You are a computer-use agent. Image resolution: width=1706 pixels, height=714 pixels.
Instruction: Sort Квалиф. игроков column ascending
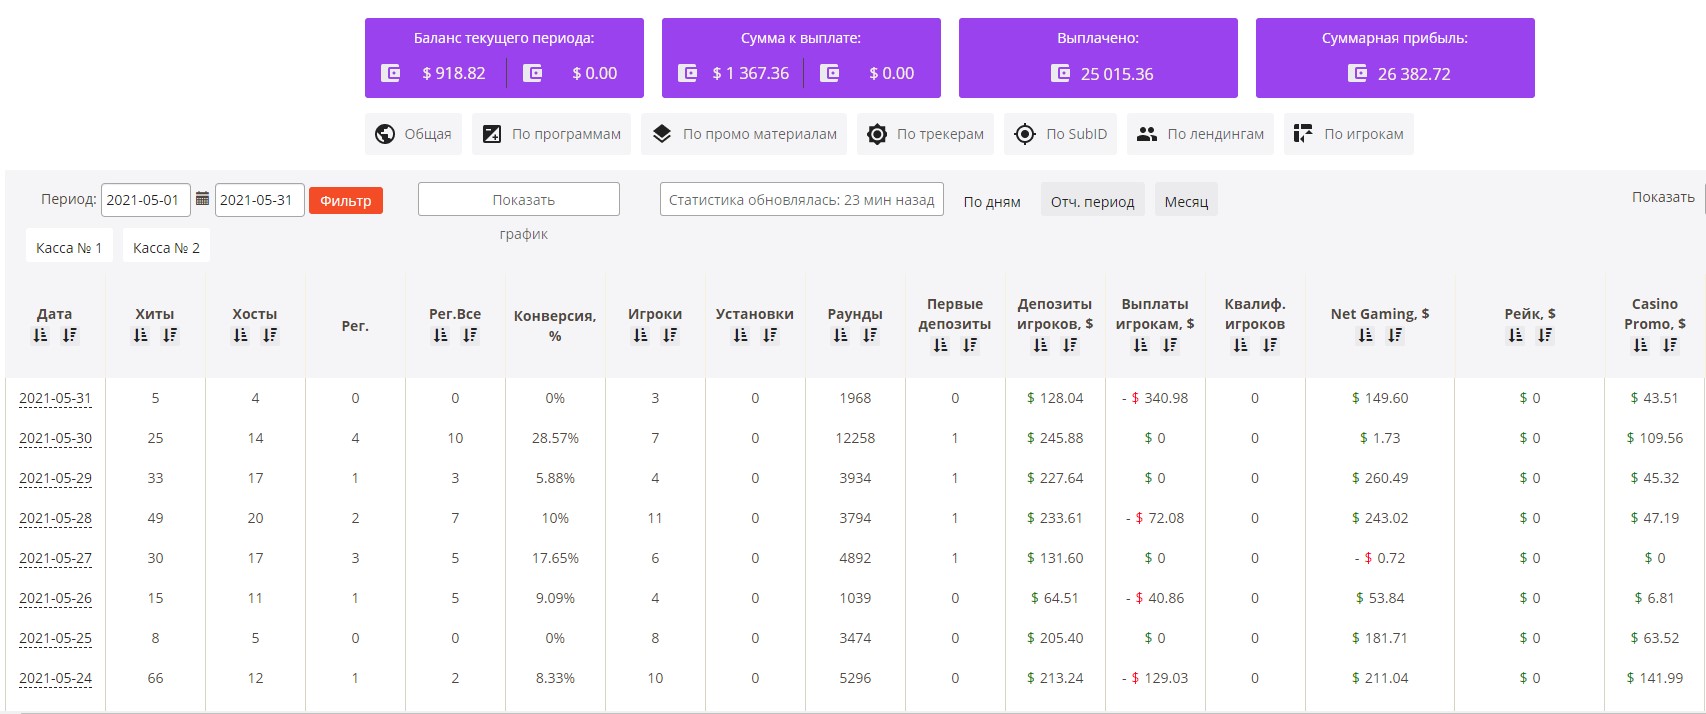tap(1240, 345)
